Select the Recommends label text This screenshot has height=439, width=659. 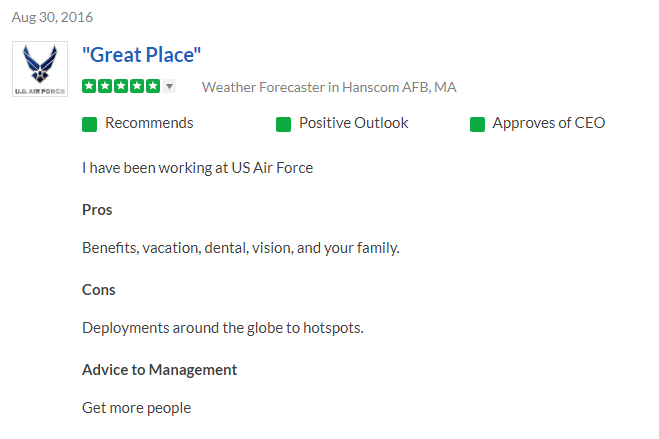(x=149, y=123)
